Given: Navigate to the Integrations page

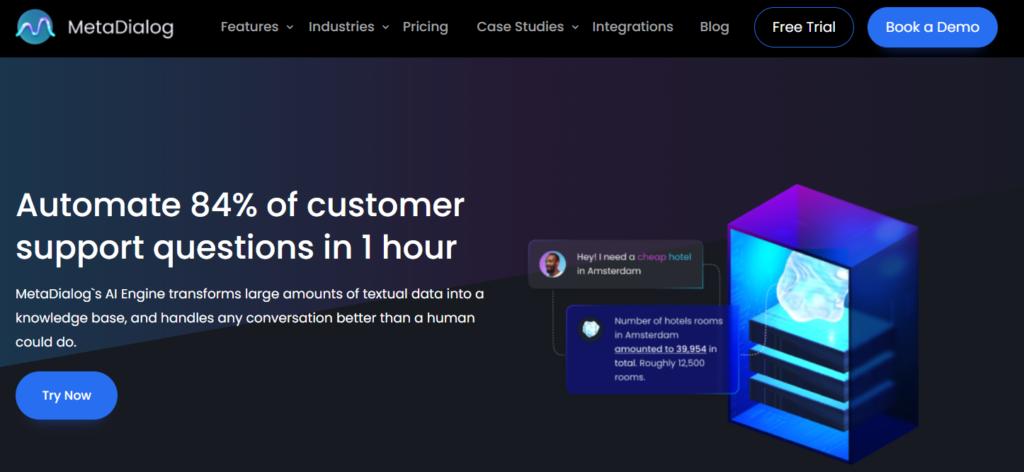Looking at the screenshot, I should [x=632, y=27].
